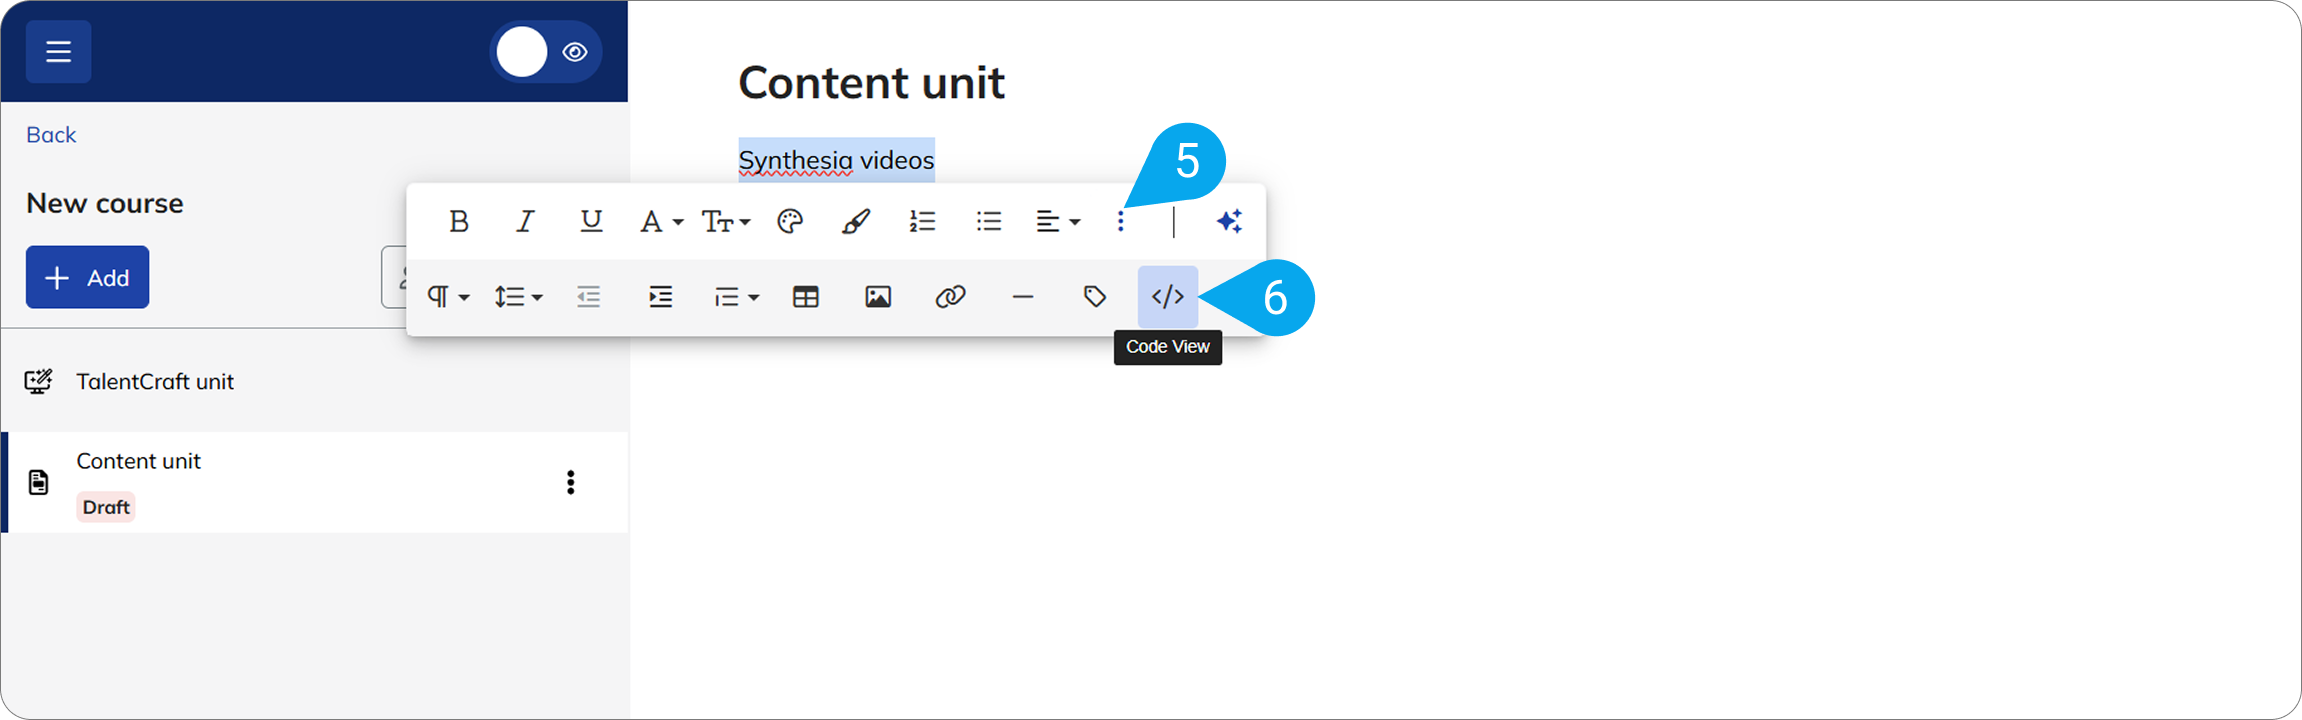Open the font size dropdown
This screenshot has width=2302, height=720.
[x=725, y=221]
